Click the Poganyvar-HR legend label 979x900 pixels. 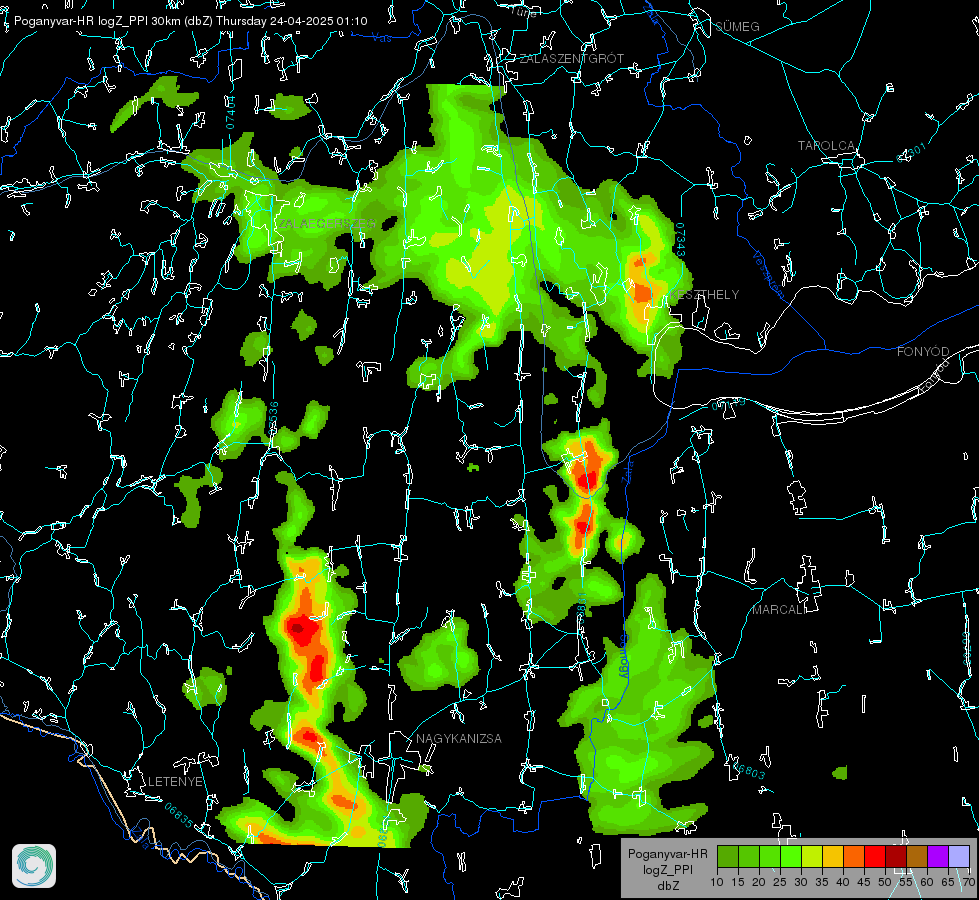[x=667, y=853]
